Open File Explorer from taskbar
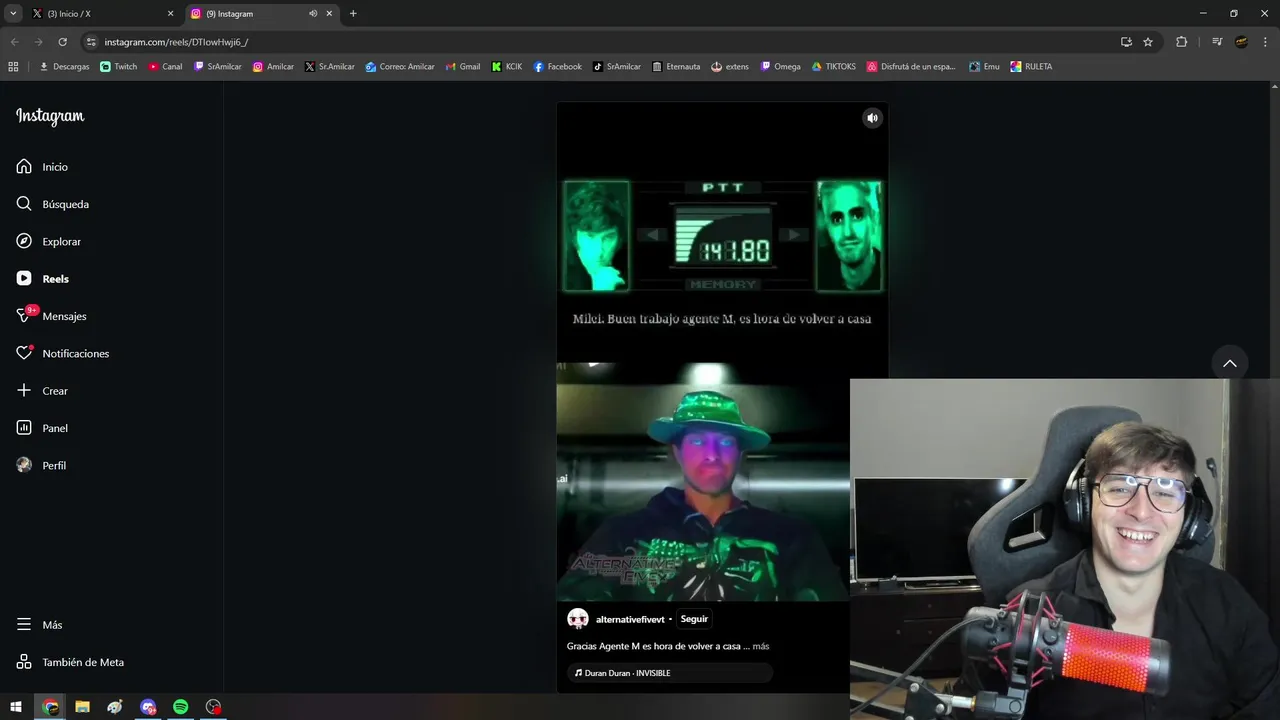This screenshot has height=720, width=1280. click(82, 707)
